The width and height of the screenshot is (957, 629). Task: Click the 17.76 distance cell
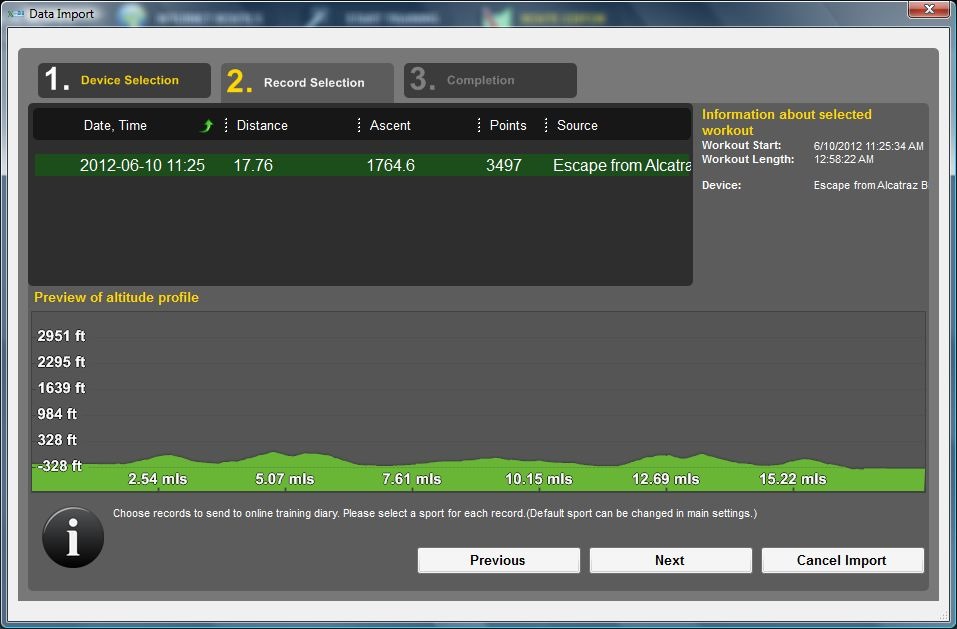pos(253,165)
